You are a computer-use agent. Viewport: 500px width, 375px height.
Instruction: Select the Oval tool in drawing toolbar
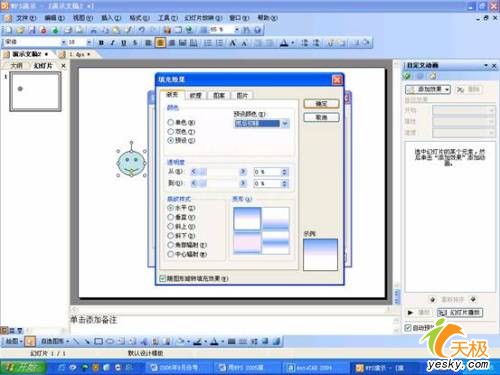pyautogui.click(x=110, y=341)
